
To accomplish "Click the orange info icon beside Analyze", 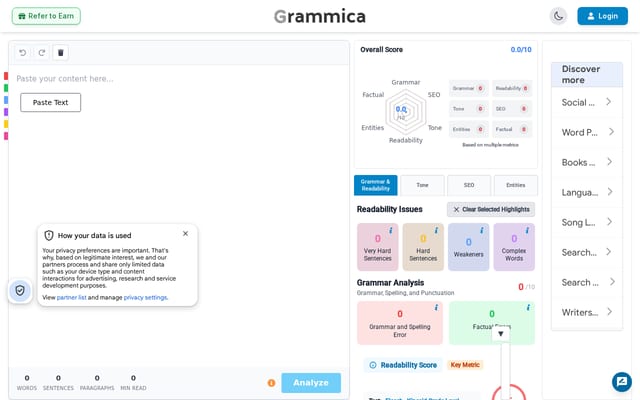I will tap(271, 383).
